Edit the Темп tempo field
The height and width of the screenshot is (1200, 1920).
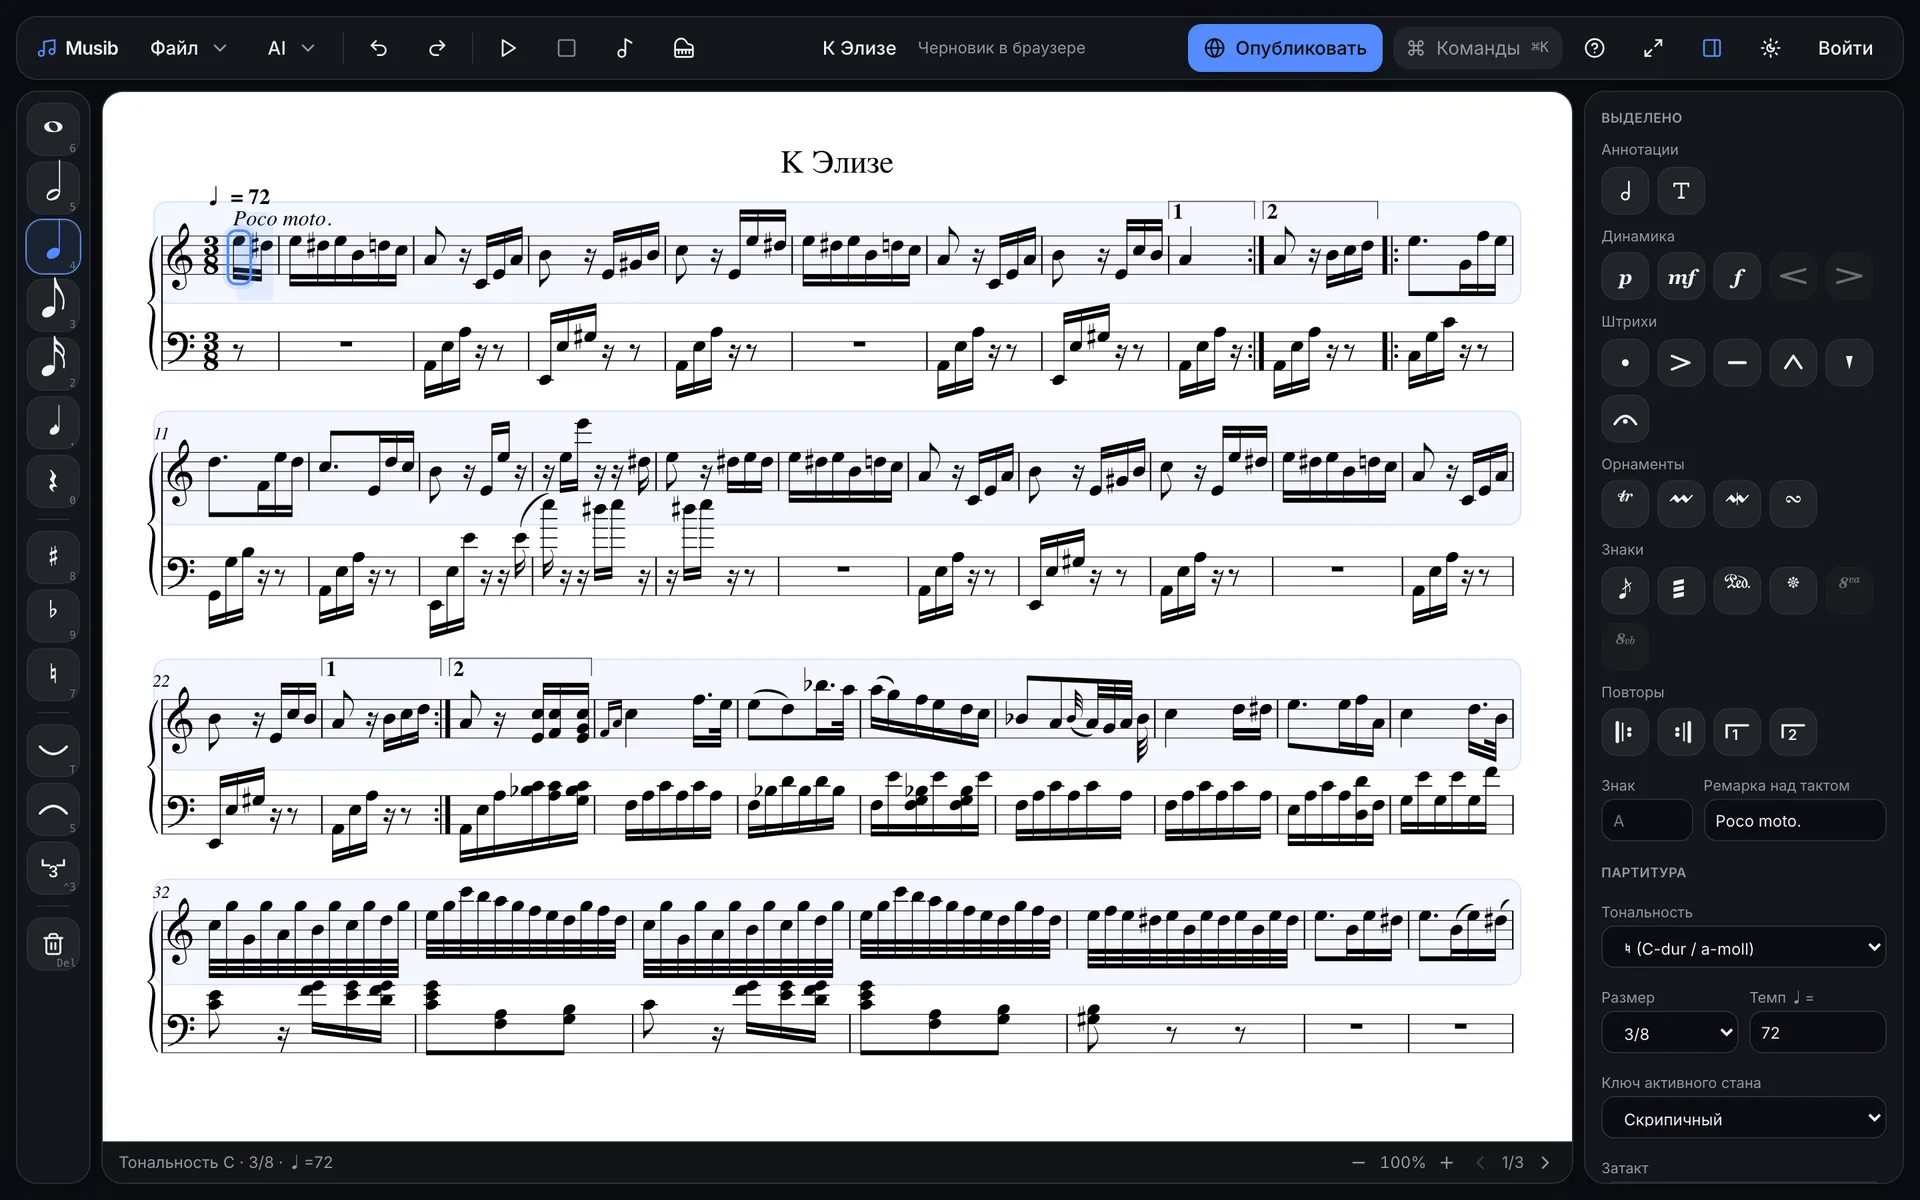click(x=1817, y=1032)
